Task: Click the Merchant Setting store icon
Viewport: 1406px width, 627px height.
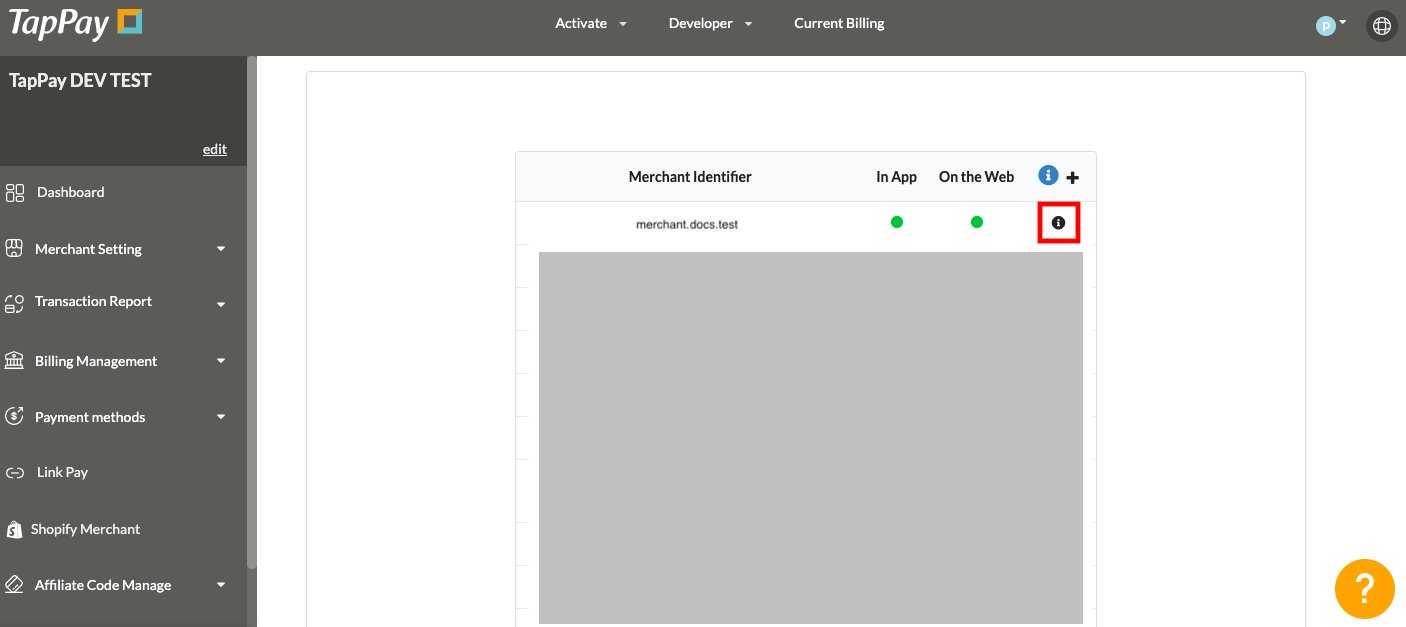Action: [x=14, y=248]
